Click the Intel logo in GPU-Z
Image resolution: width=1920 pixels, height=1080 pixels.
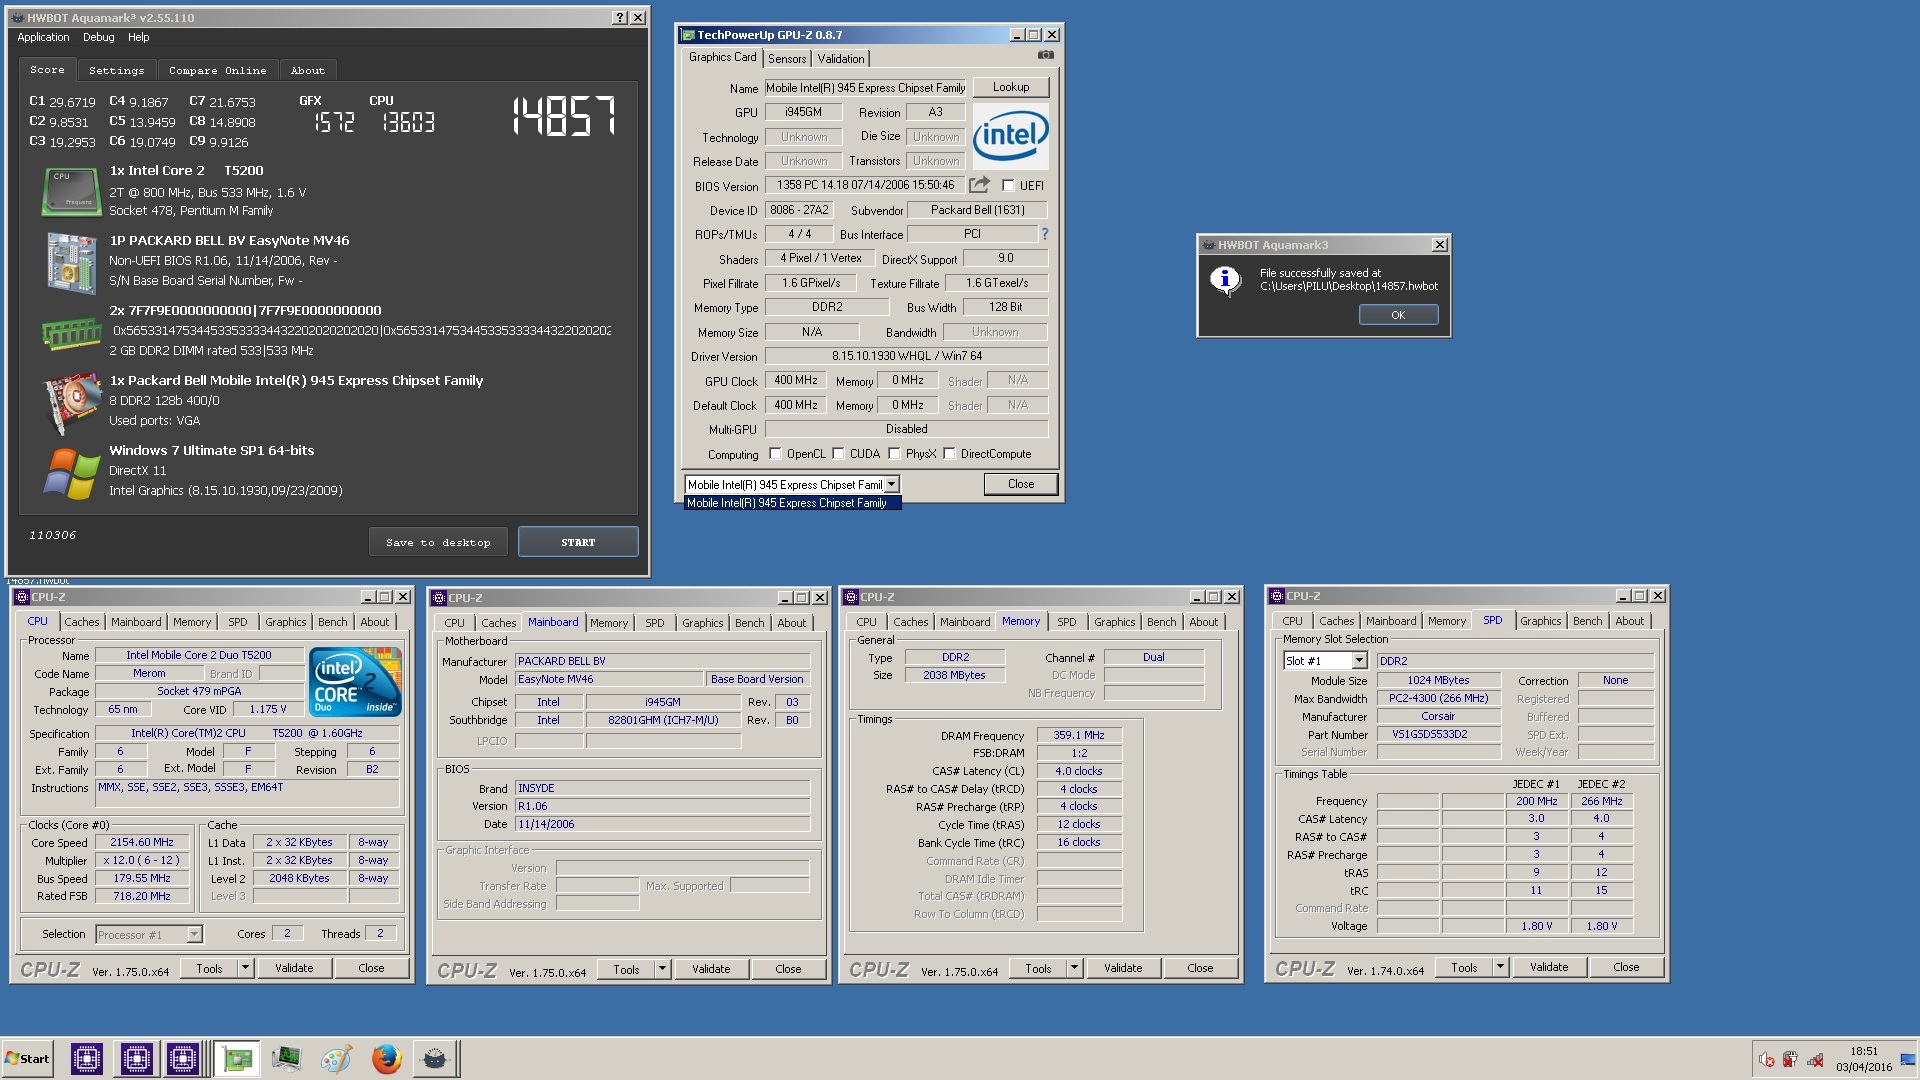(x=1011, y=136)
